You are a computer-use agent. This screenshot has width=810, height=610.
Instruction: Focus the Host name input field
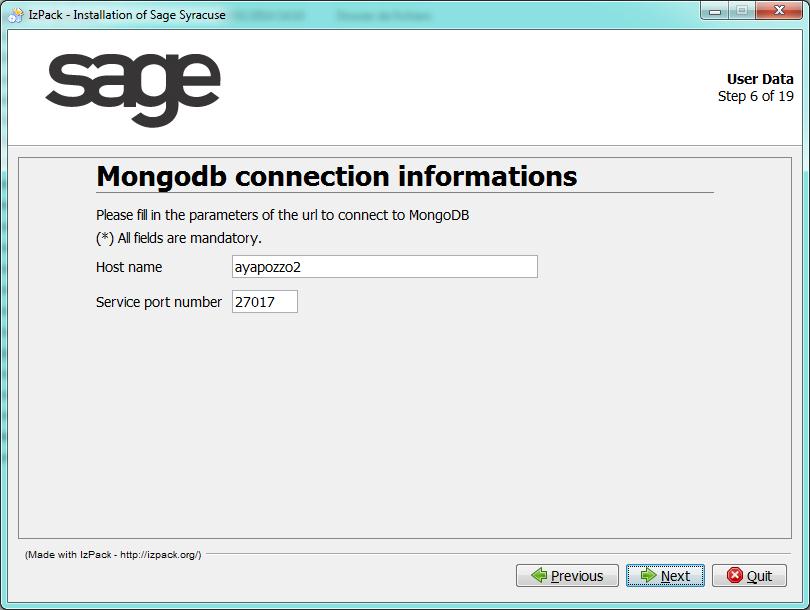tap(385, 267)
